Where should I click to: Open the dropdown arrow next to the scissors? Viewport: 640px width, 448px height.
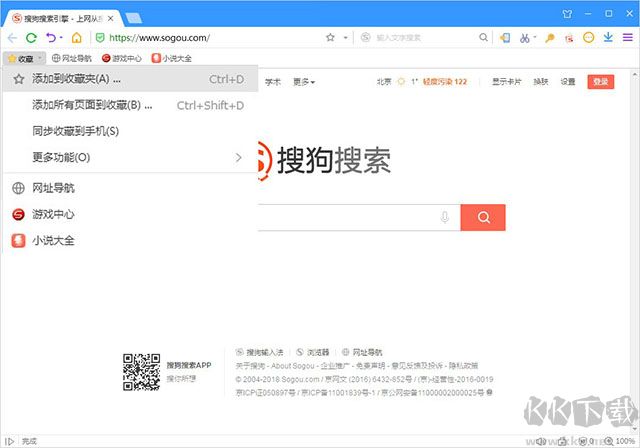(x=535, y=37)
